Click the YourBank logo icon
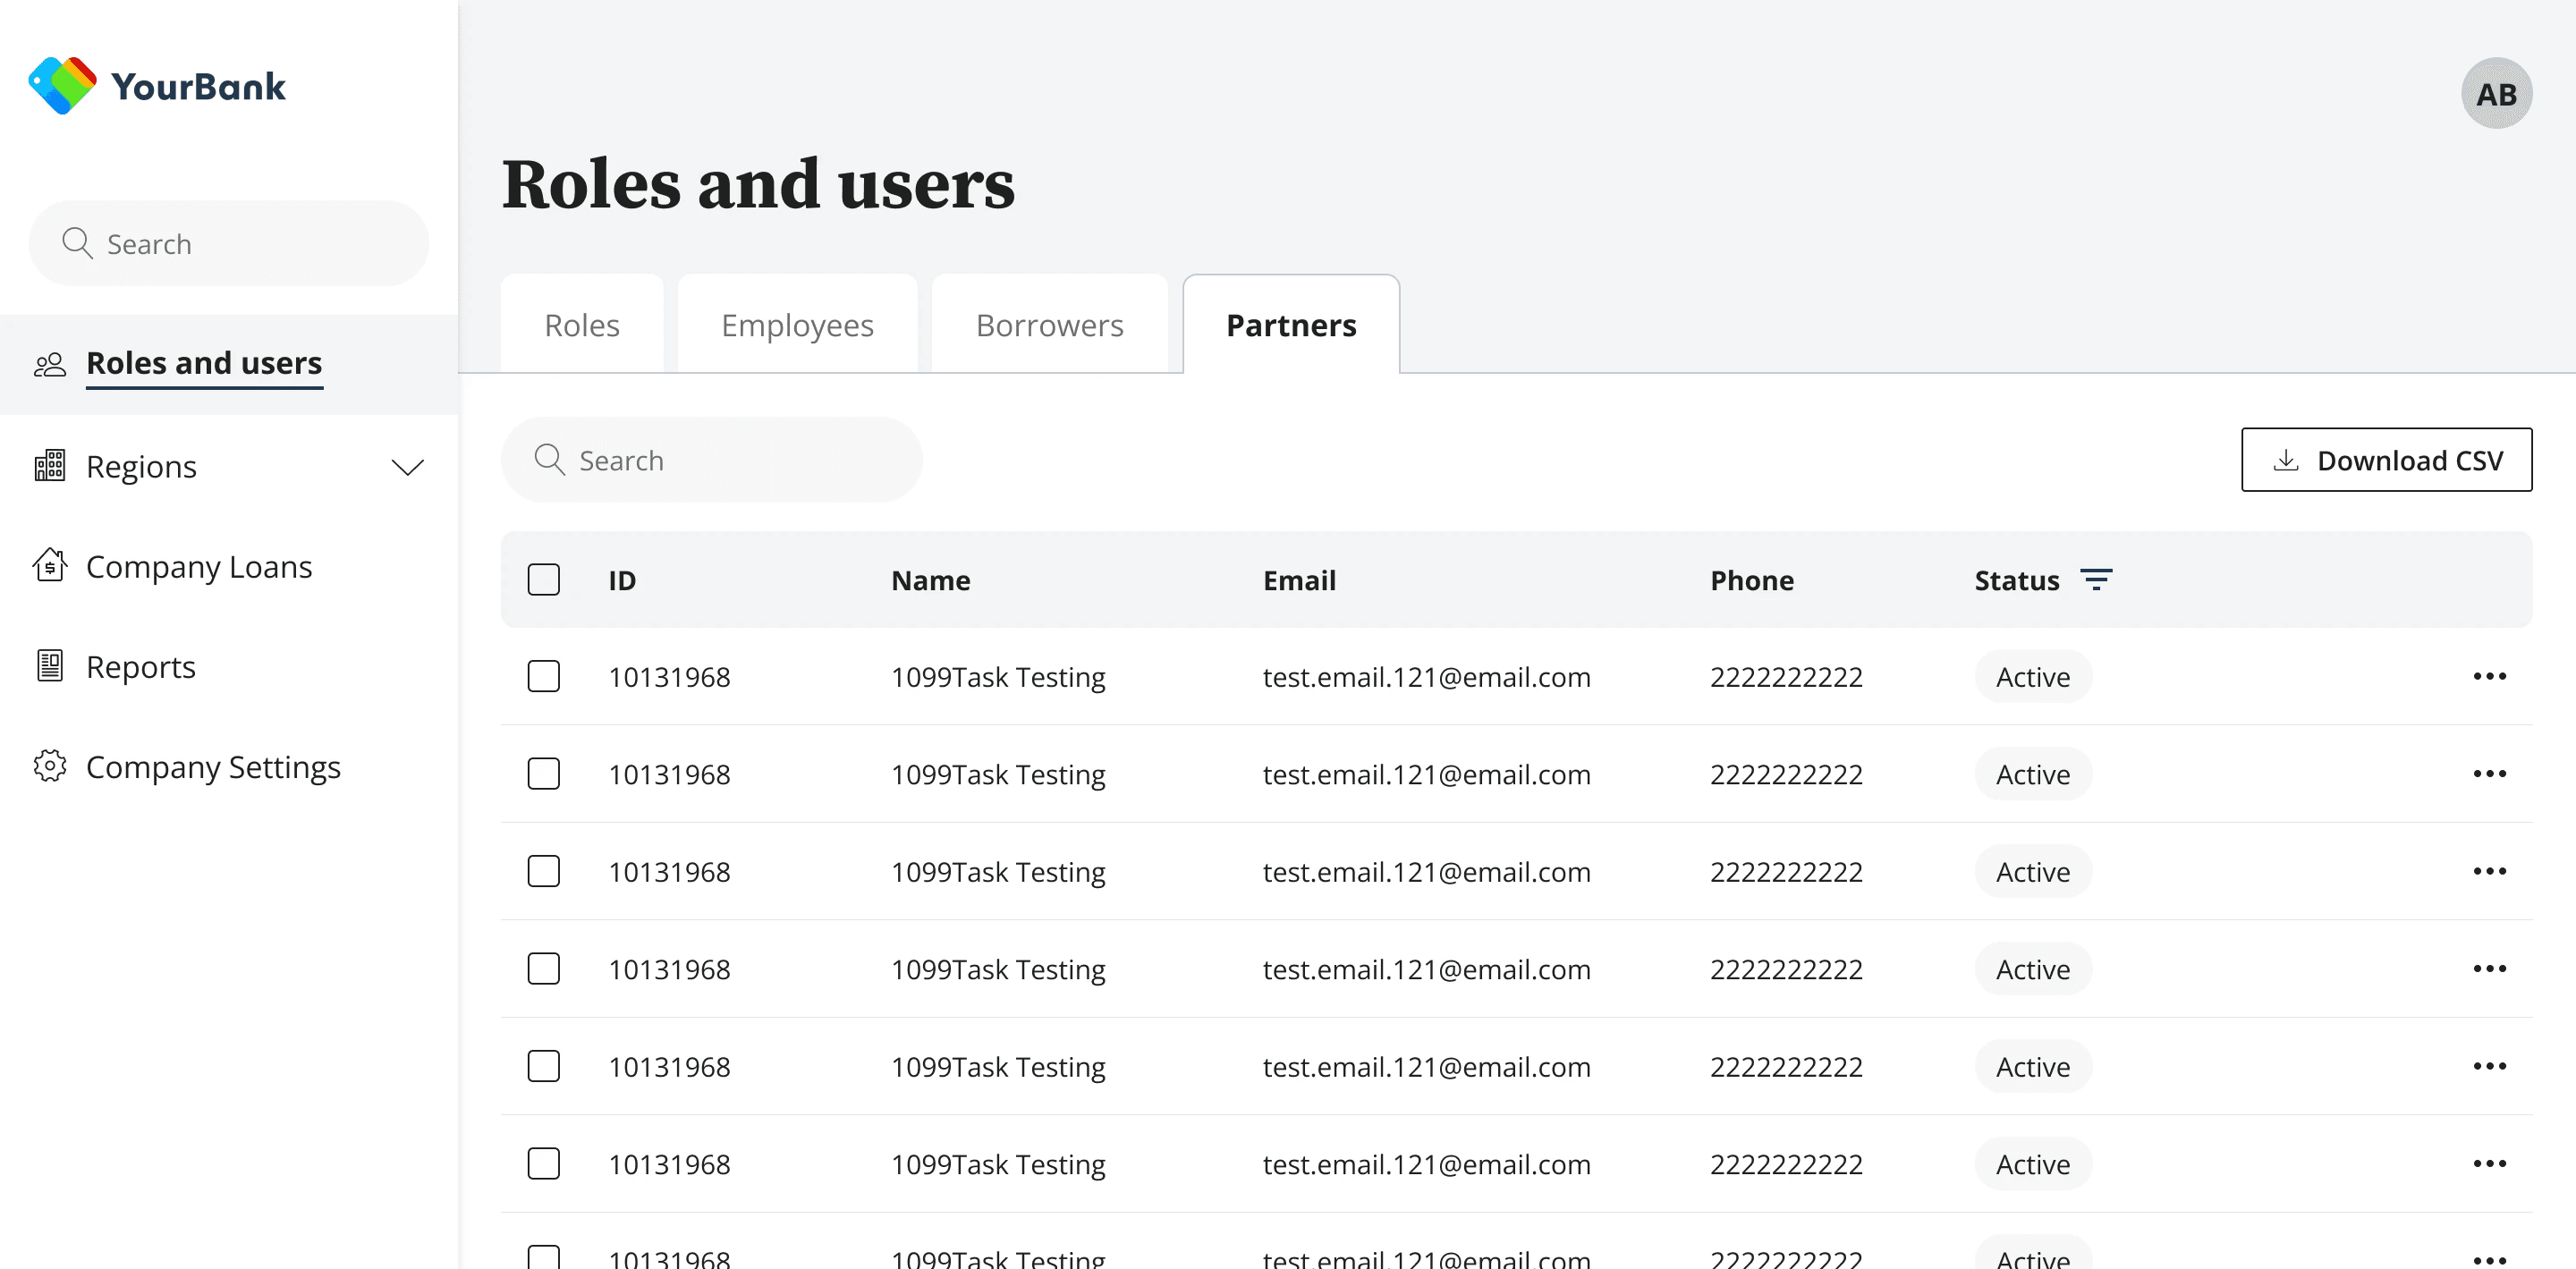 [x=62, y=85]
